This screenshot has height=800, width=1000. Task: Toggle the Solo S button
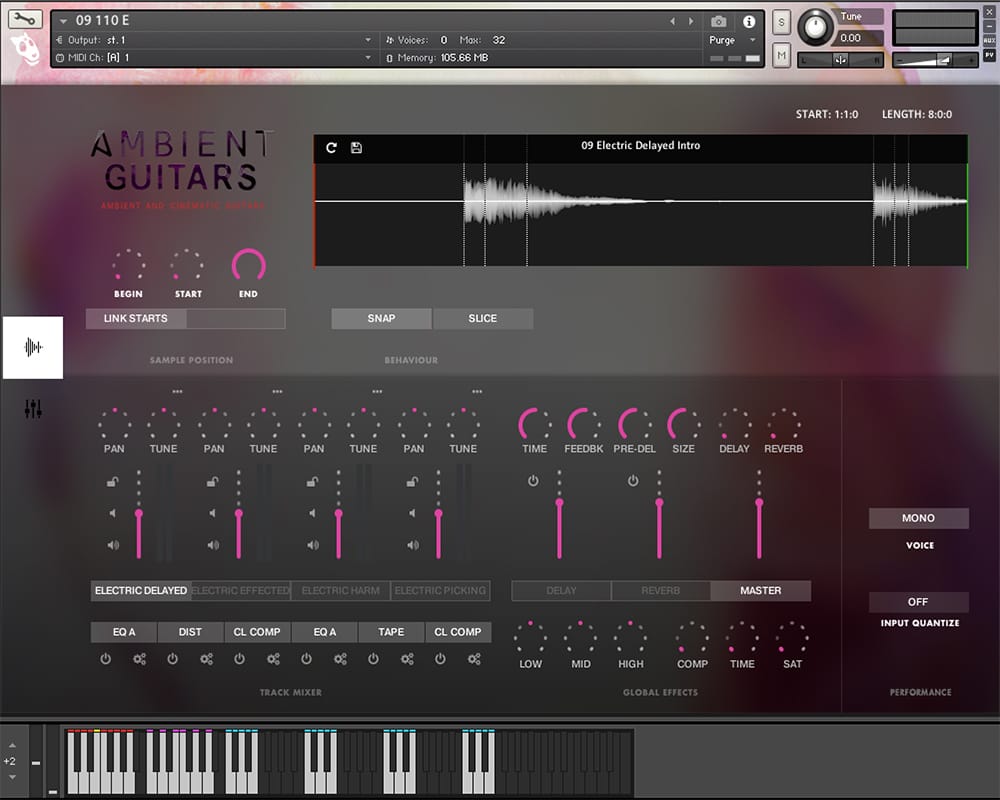(781, 22)
